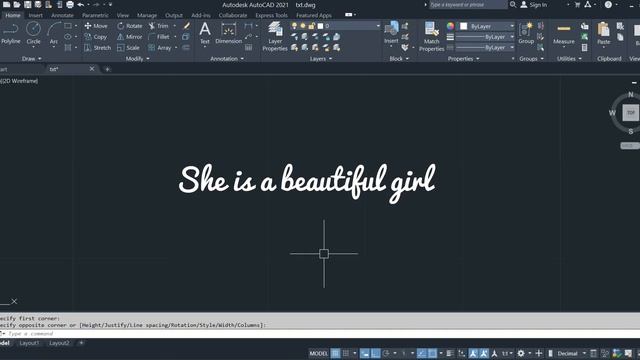Toggle object snap tracking in status bar
Screen dimensions: 640x360
click(422, 353)
